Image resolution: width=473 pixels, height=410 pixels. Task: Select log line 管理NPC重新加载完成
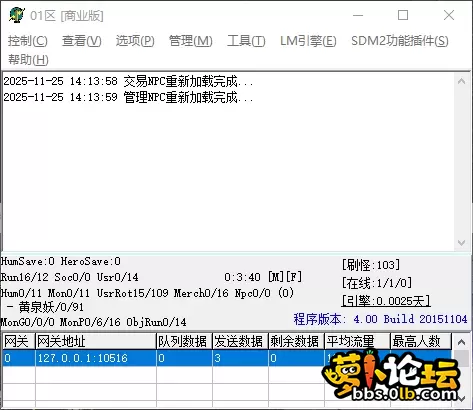pos(128,97)
